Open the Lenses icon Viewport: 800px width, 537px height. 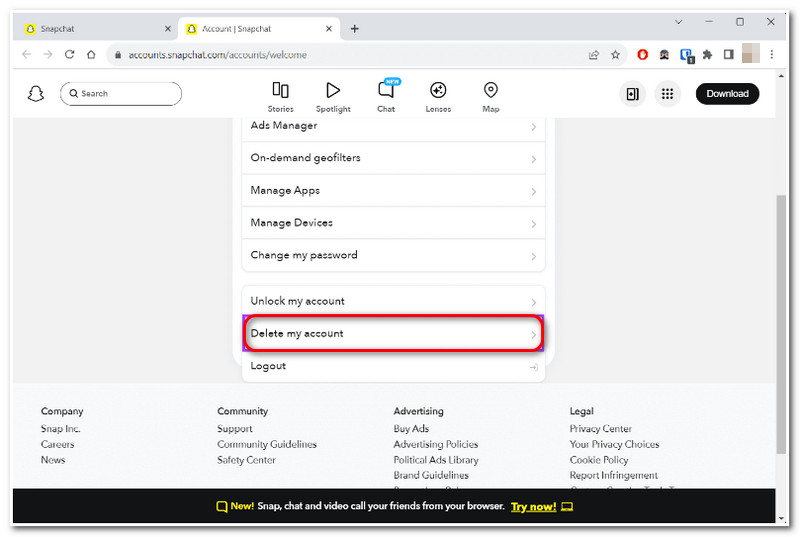coord(438,90)
